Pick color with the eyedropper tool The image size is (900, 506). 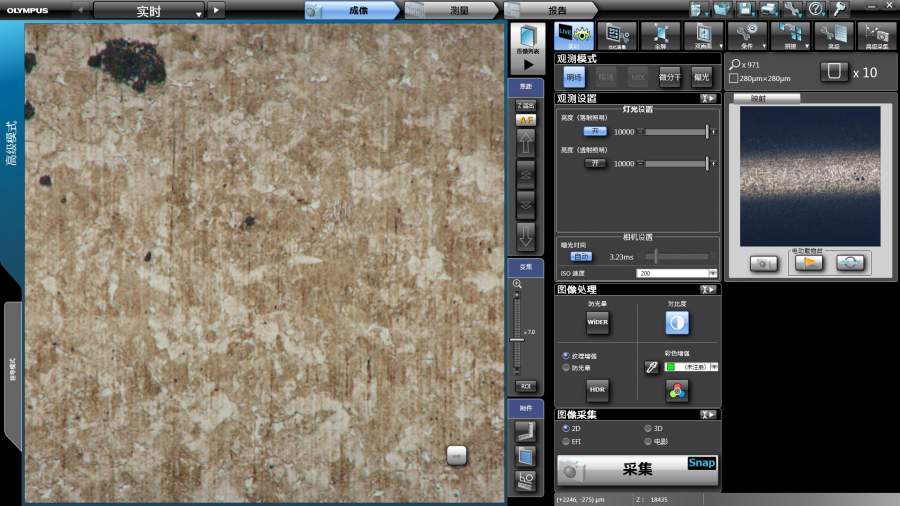pyautogui.click(x=651, y=367)
